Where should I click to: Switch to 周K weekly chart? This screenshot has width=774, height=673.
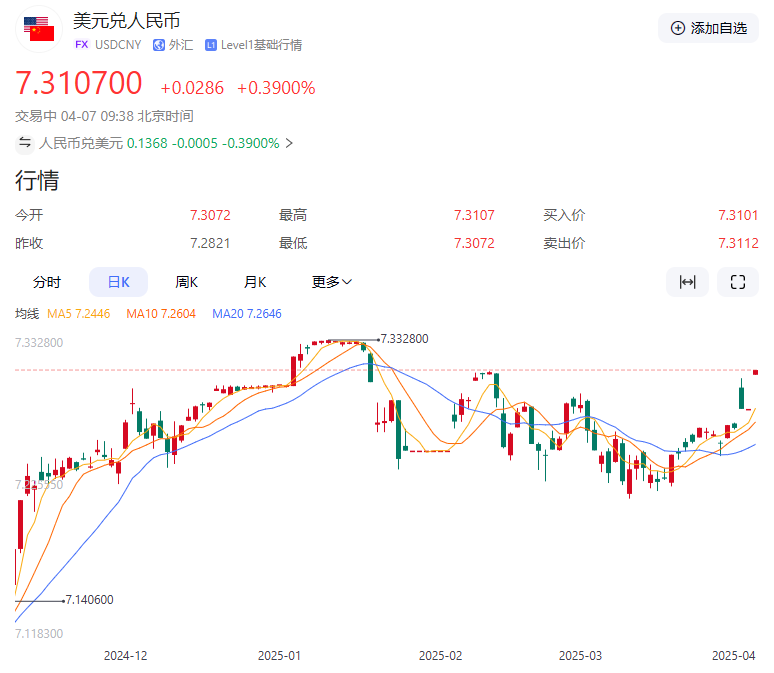tap(186, 282)
